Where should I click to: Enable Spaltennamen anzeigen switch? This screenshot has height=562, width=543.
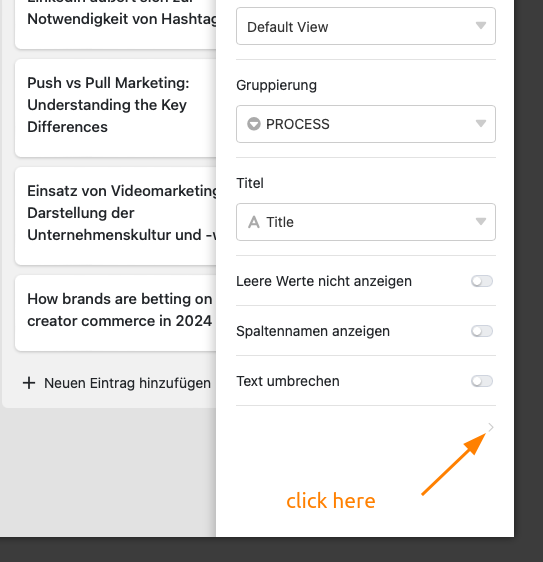click(482, 331)
